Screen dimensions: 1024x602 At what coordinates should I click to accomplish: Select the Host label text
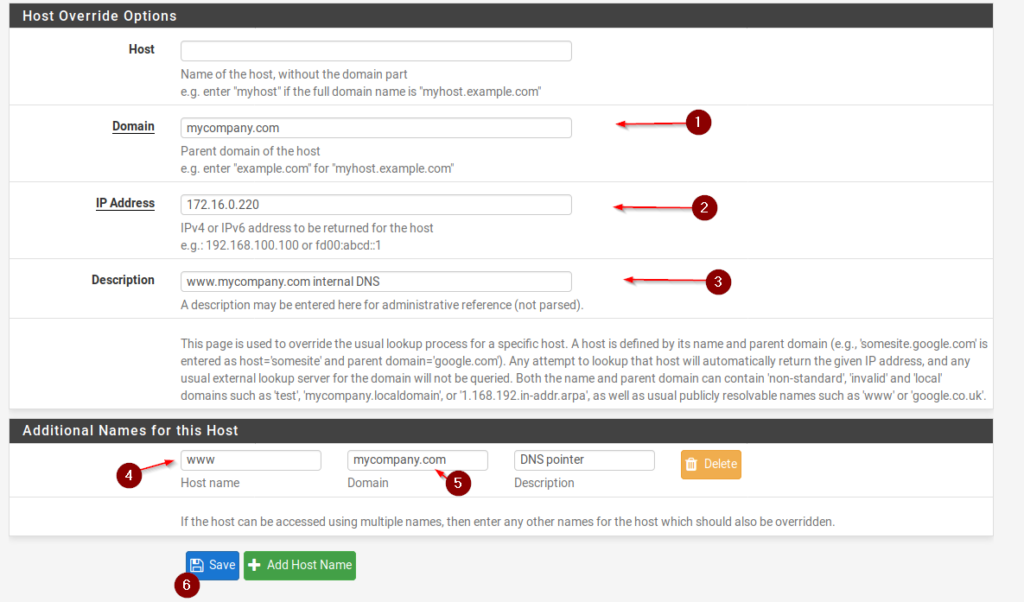(x=141, y=49)
